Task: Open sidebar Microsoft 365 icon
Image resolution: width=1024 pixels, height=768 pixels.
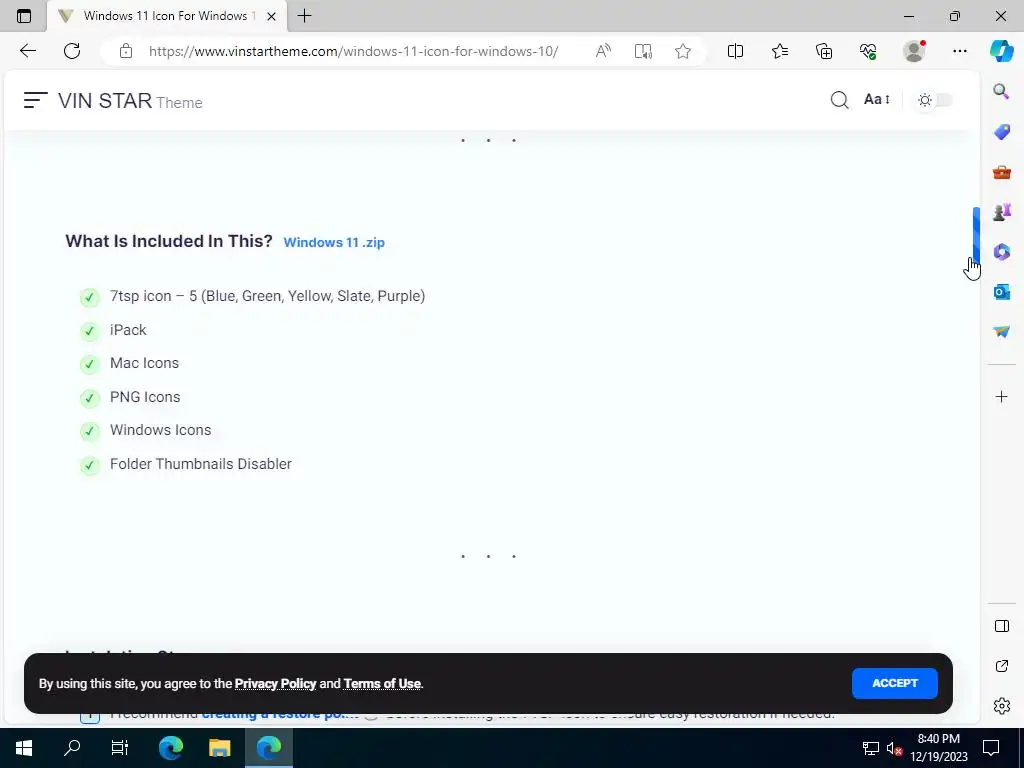Action: click(1001, 252)
